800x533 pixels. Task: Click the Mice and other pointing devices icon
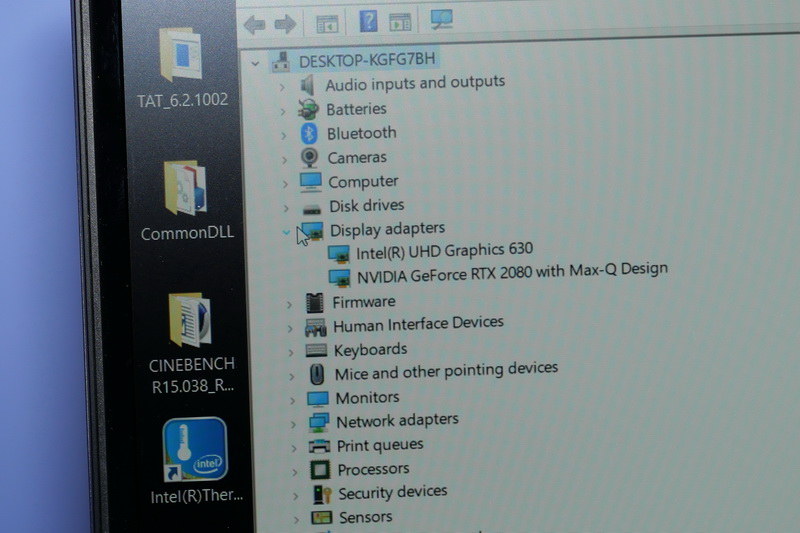[317, 375]
